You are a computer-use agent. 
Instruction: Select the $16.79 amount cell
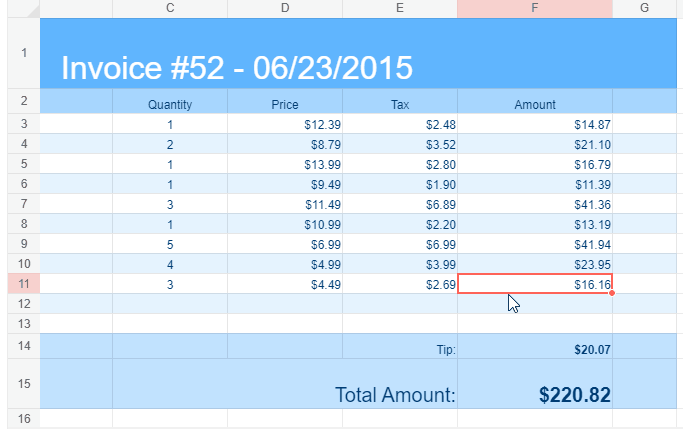tap(535, 164)
